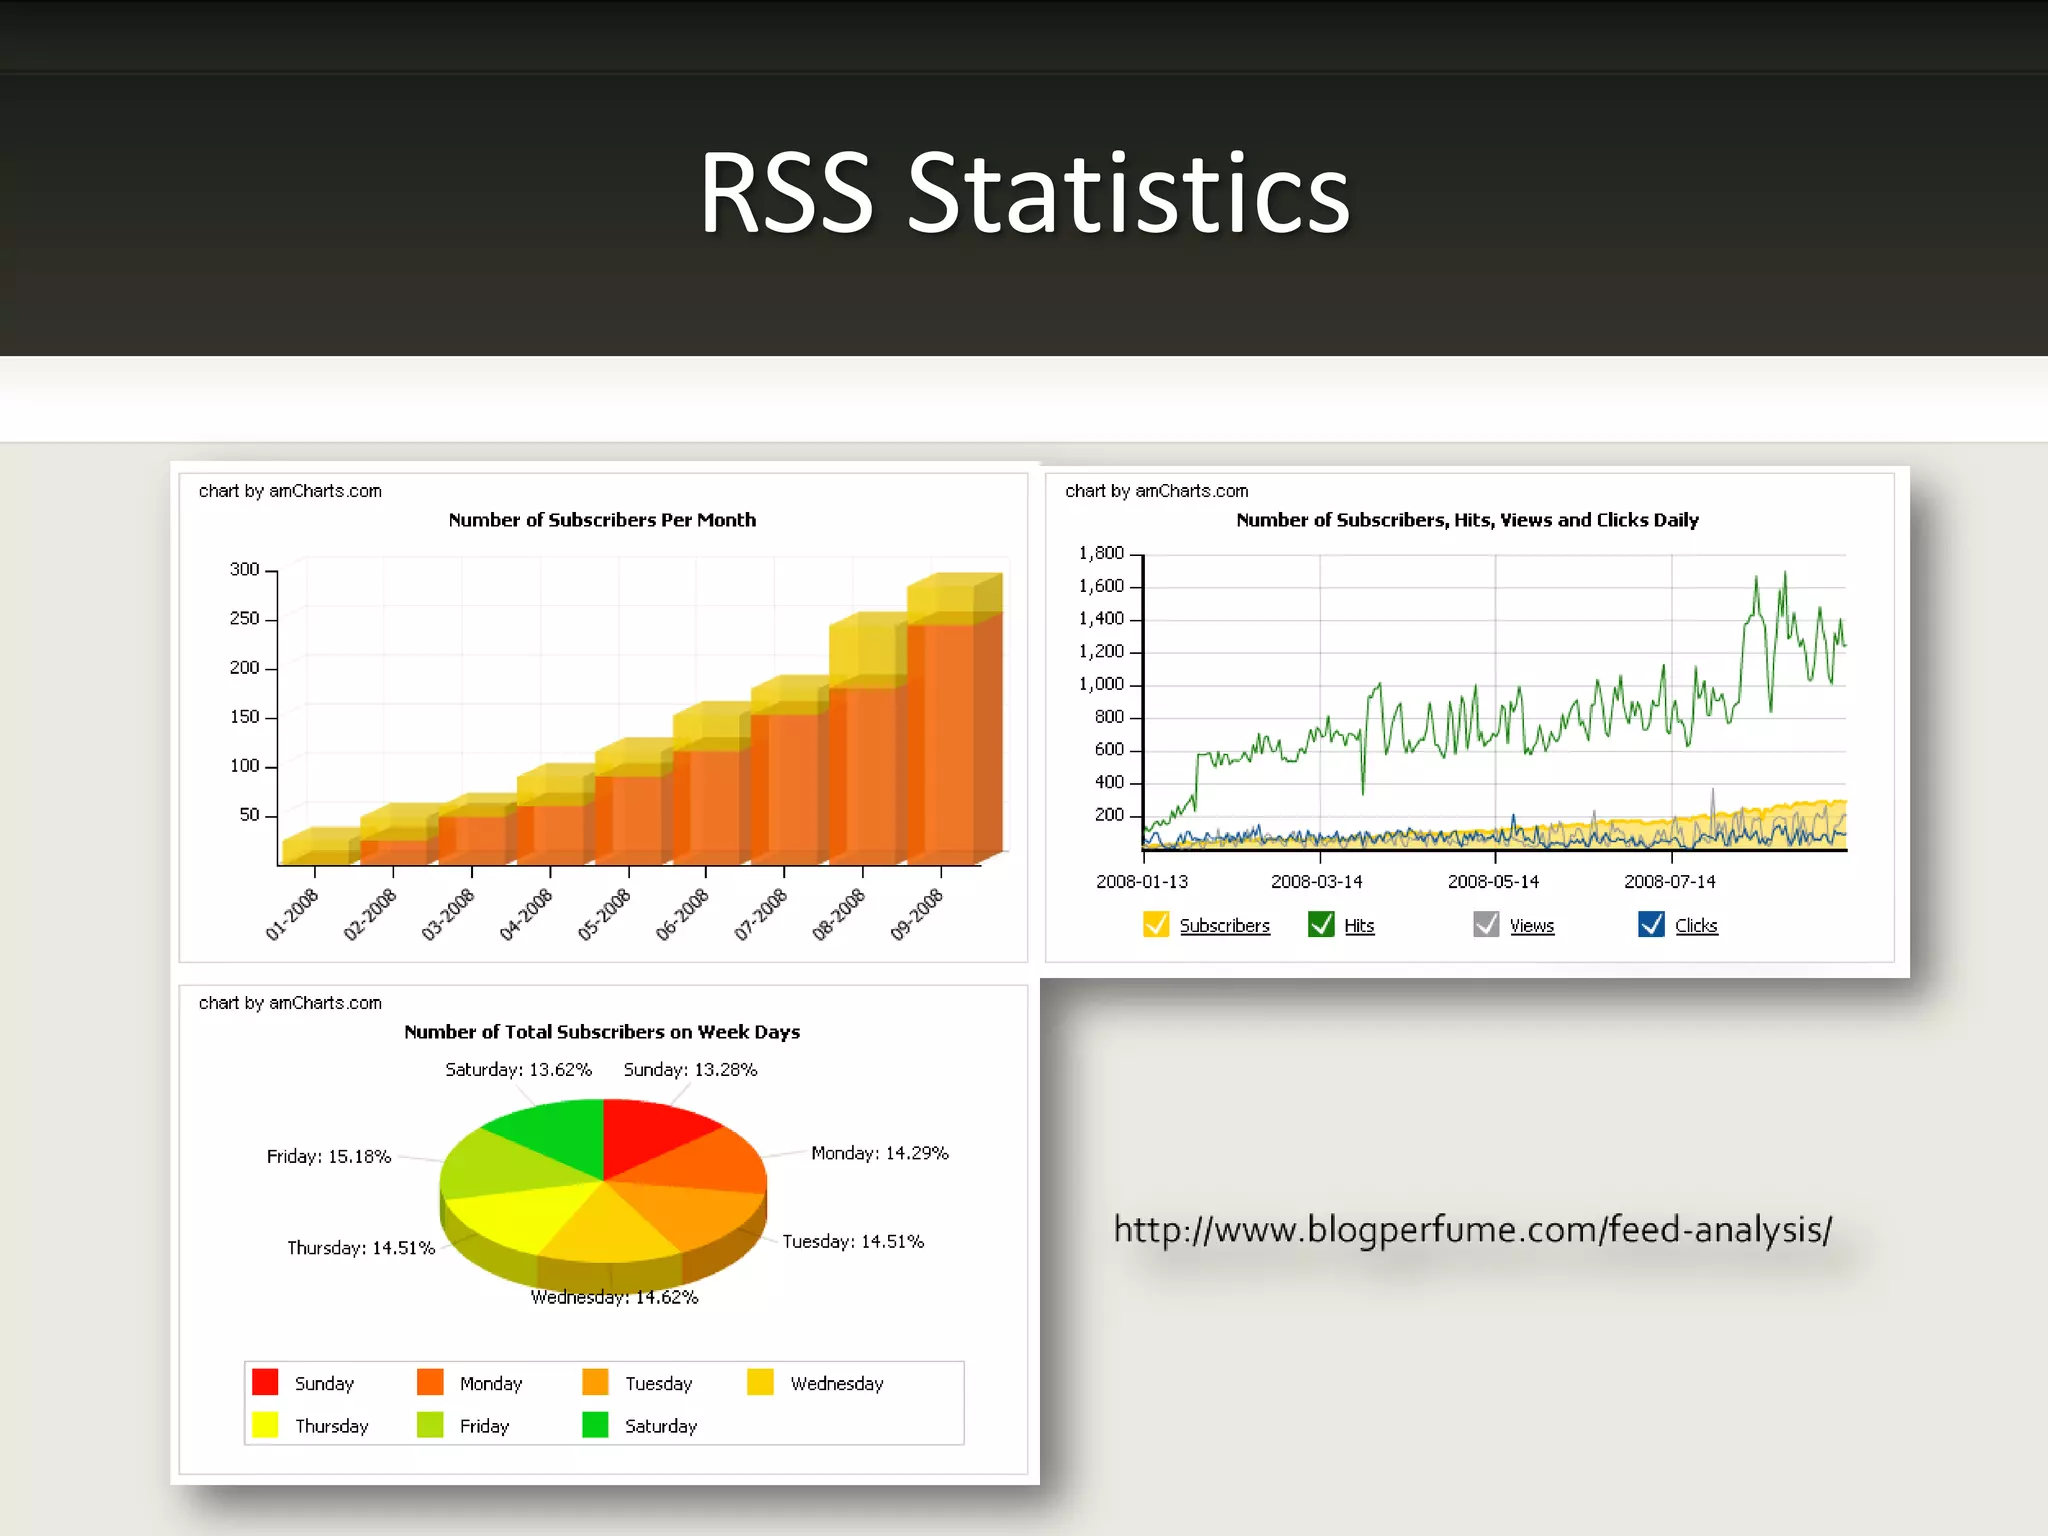Click the RSS Statistics slide title

coord(1024,192)
